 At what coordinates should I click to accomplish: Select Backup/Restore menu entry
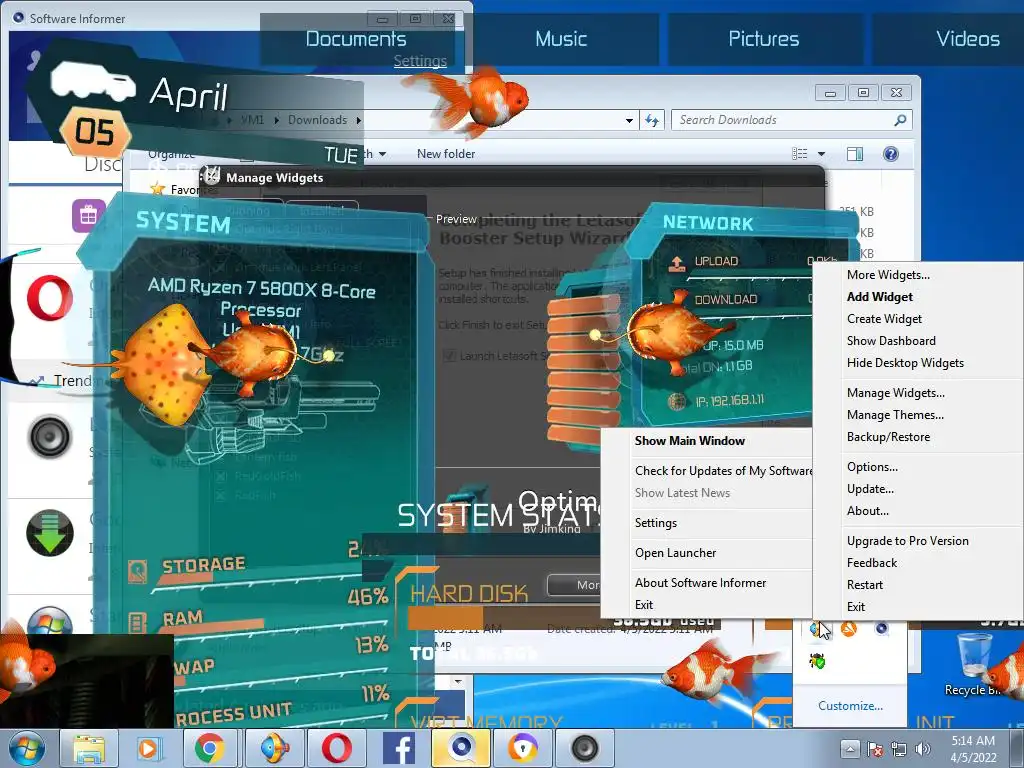pyautogui.click(x=888, y=437)
